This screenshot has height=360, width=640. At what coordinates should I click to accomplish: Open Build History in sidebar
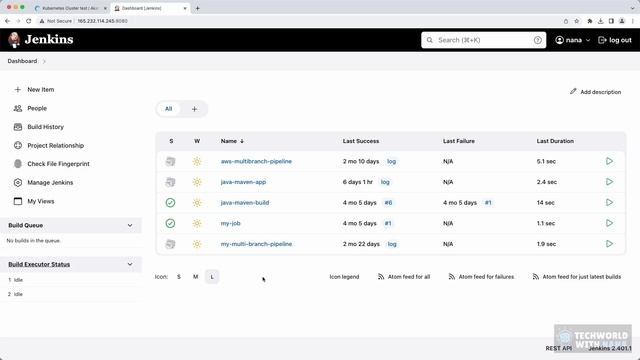39,127
